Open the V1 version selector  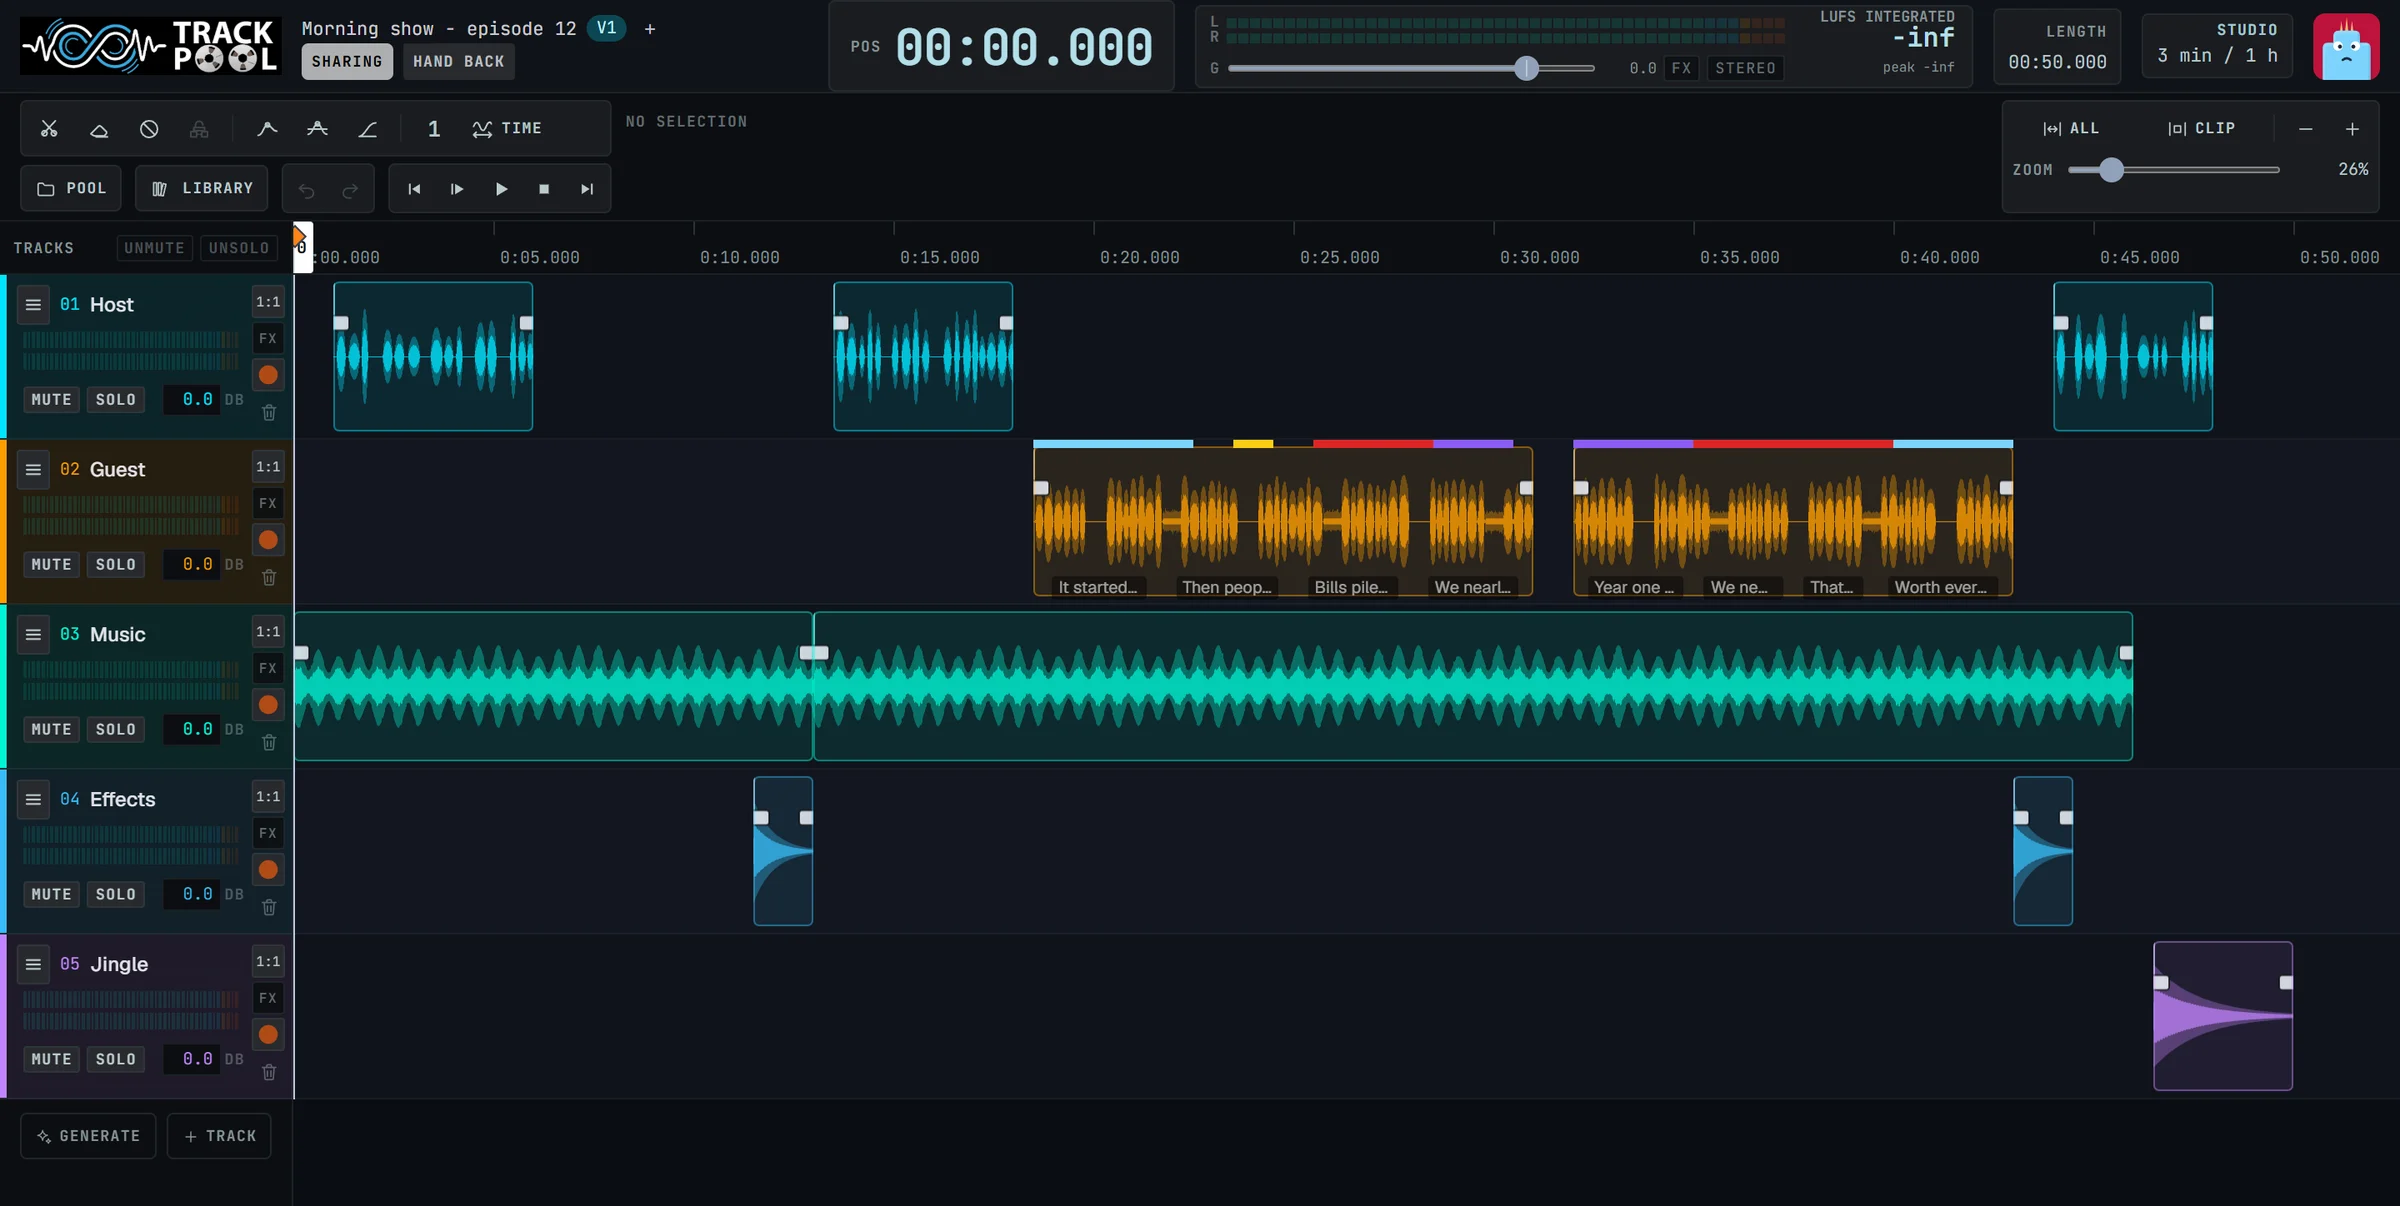pos(606,28)
